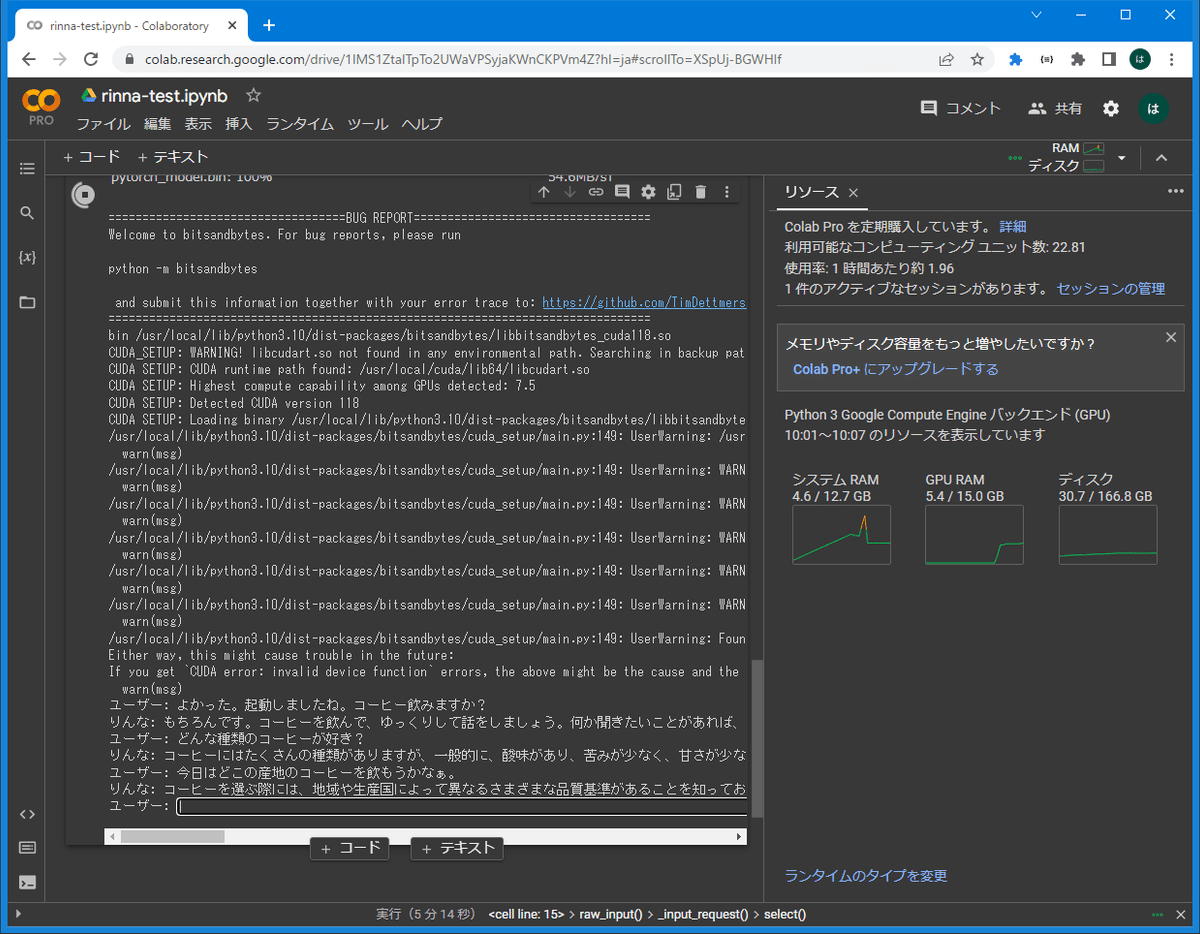
Task: Open browser side panel icon
Action: pyautogui.click(x=1108, y=59)
